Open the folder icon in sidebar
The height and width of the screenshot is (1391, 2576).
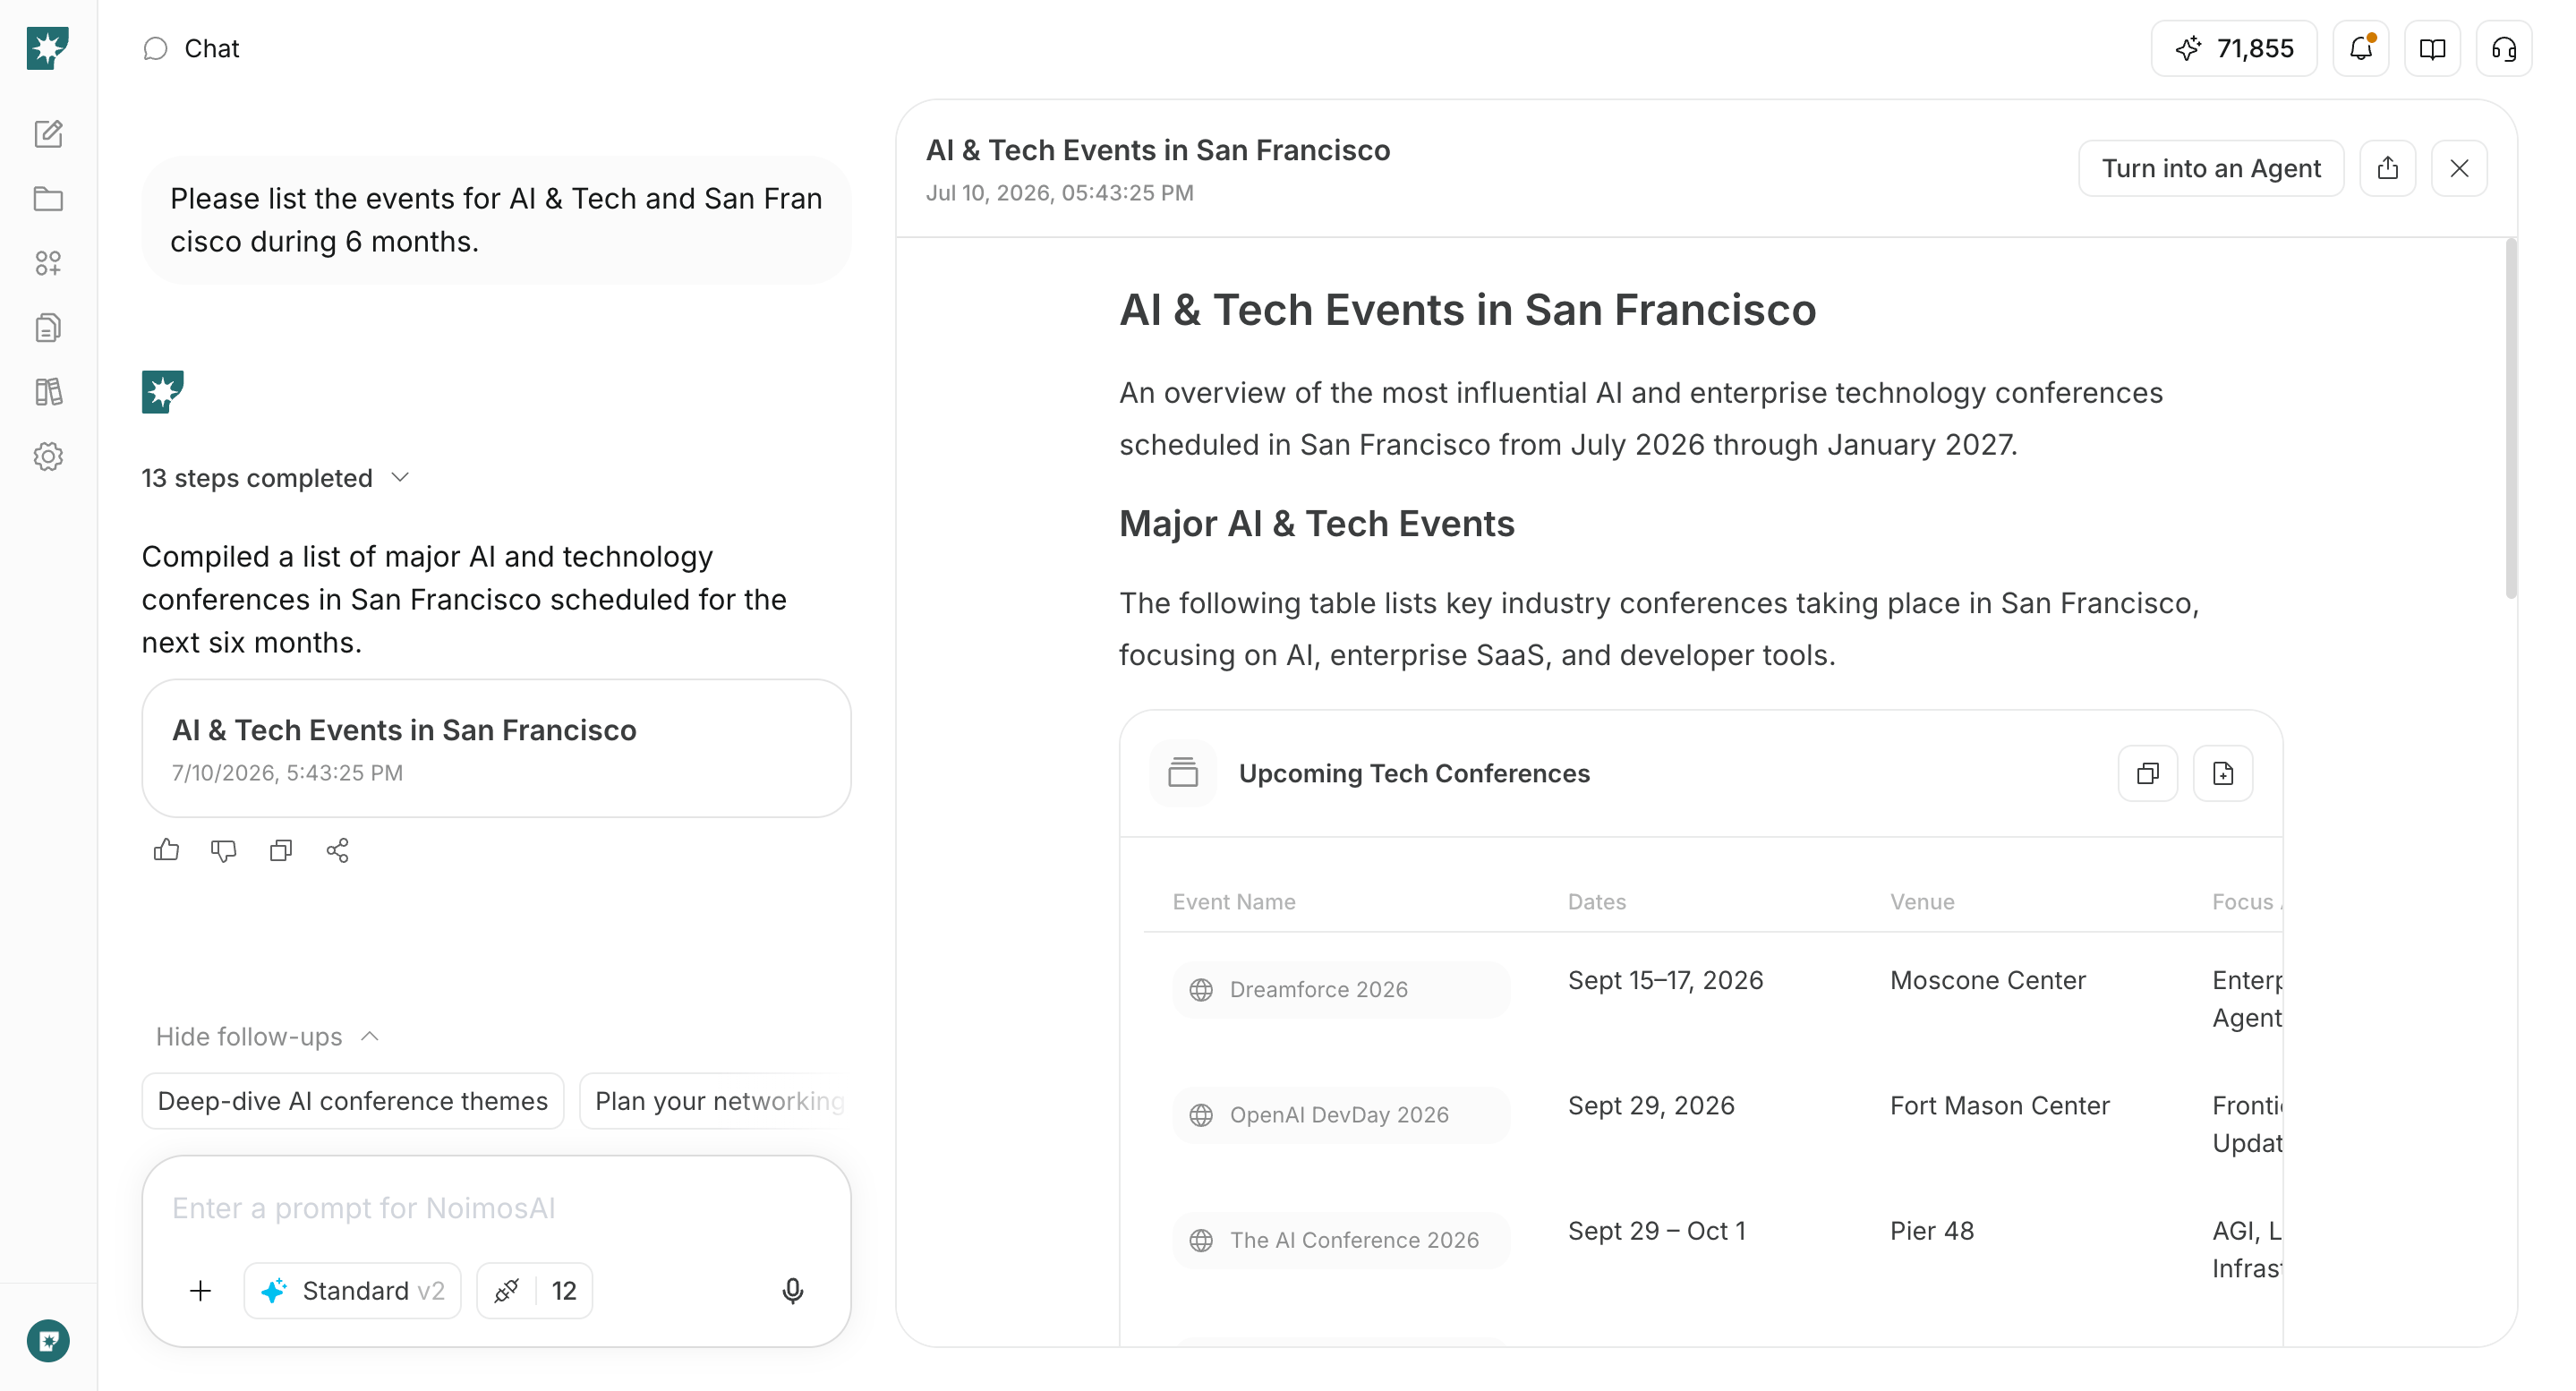coord(48,198)
